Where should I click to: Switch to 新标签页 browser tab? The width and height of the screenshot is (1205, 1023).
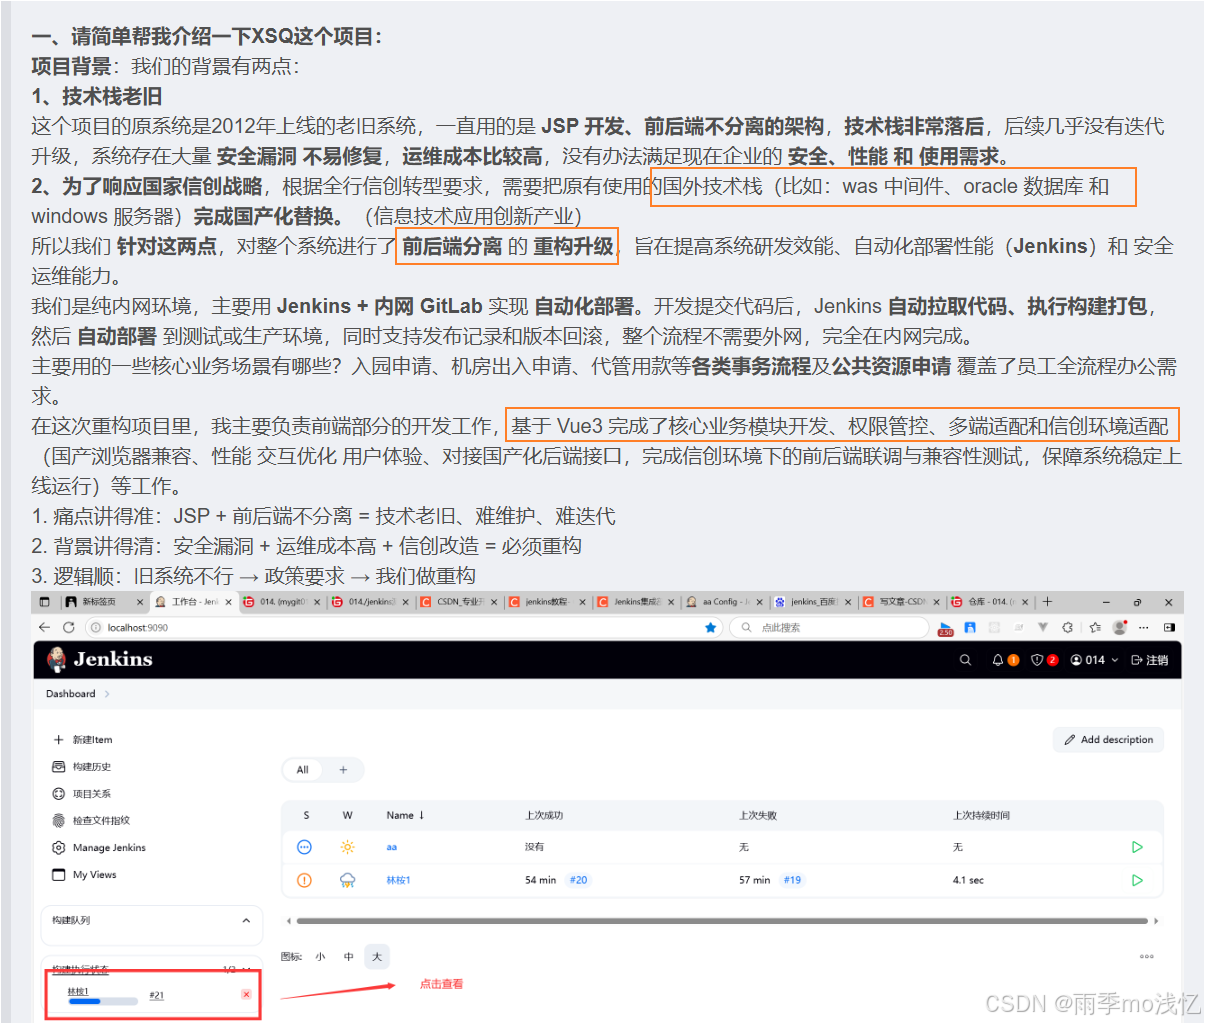click(104, 602)
